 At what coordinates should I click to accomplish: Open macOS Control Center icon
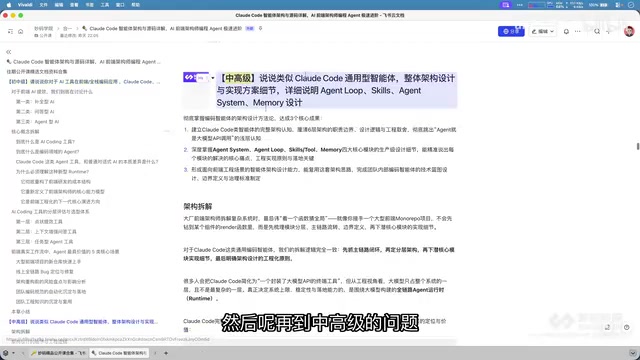tap(619, 5)
